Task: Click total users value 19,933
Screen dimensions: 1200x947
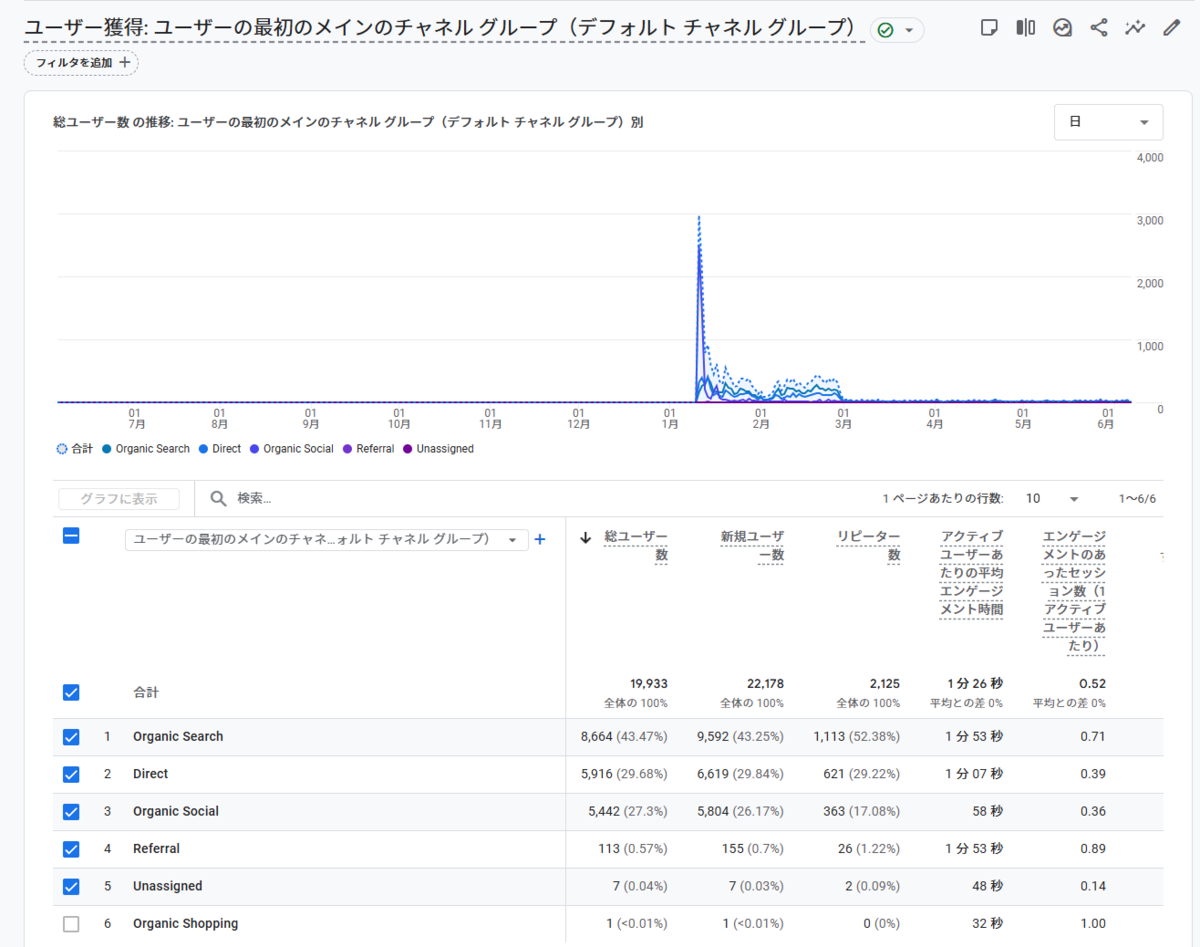Action: click(649, 684)
